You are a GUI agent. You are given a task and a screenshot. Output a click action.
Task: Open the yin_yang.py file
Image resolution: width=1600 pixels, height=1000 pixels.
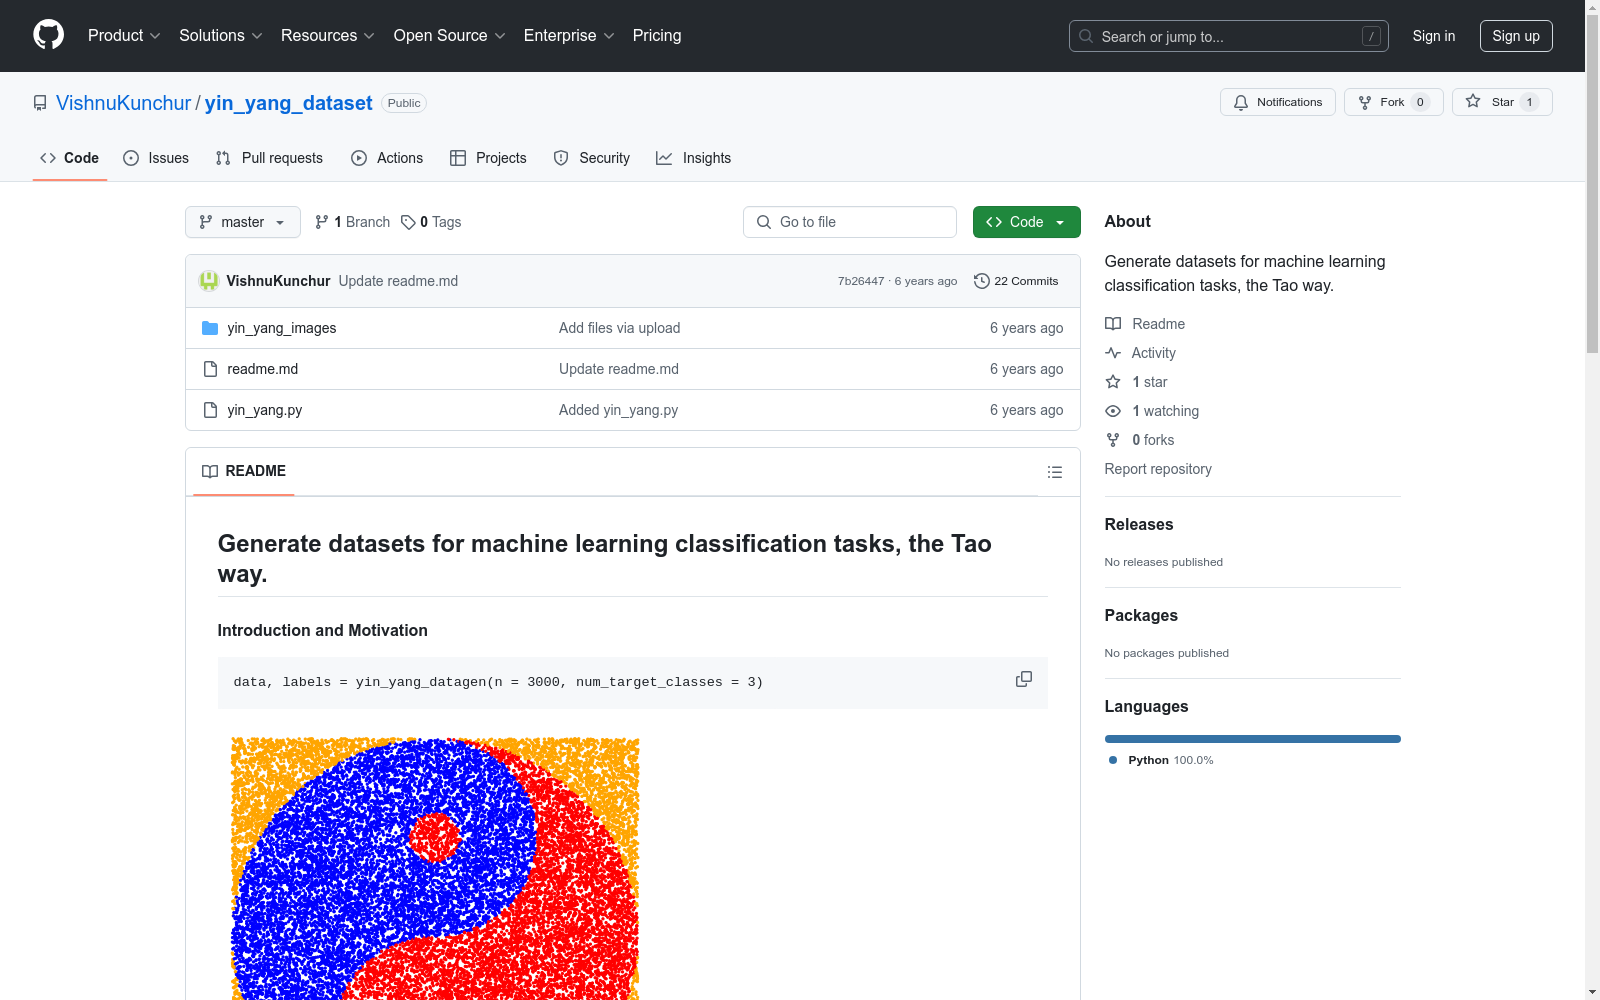pyautogui.click(x=264, y=410)
